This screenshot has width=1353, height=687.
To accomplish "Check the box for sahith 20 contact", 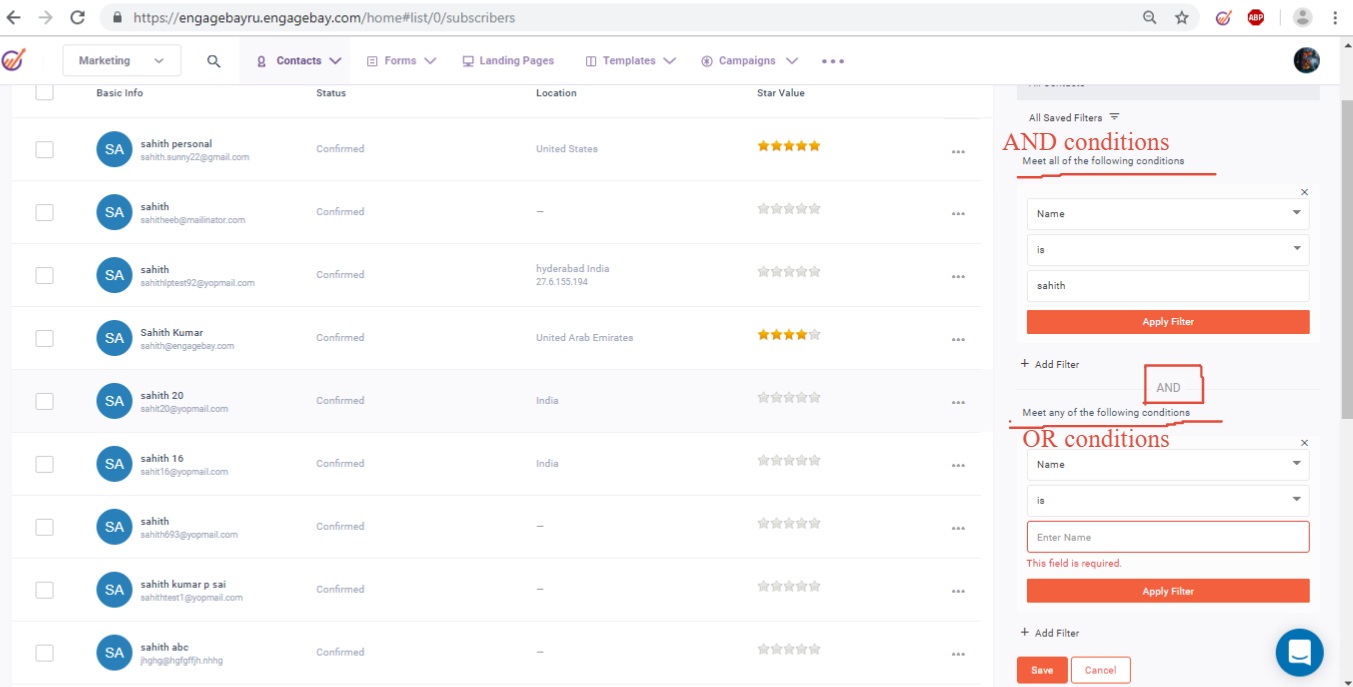I will [x=44, y=401].
